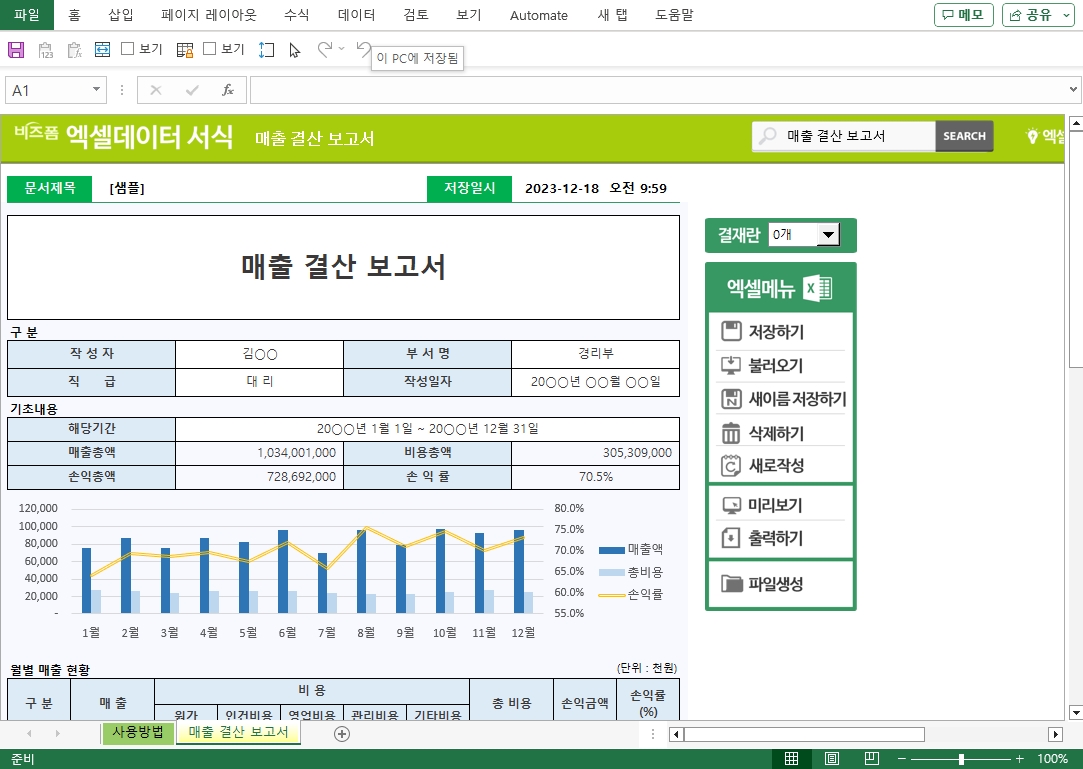This screenshot has width=1083, height=769.
Task: Open the 결재란 dropdown showing 0개
Action: click(x=827, y=235)
